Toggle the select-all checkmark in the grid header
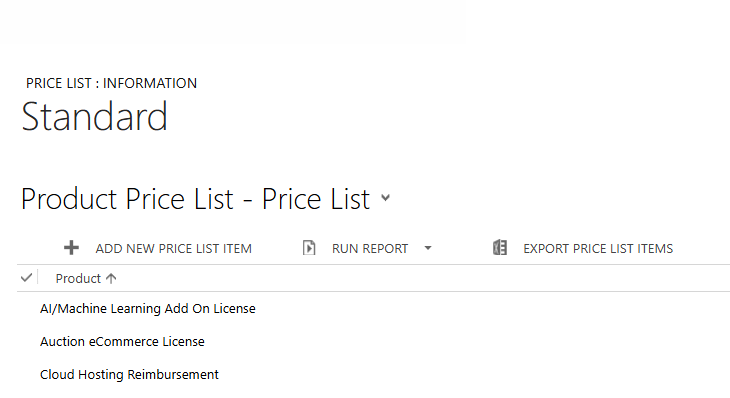Screen dimensions: 730x398 pos(27,278)
